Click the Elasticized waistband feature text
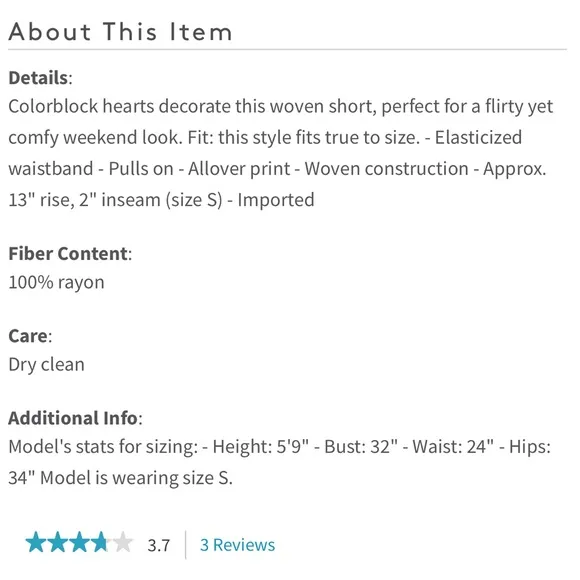Image resolution: width=580 pixels, height=580 pixels. (265, 153)
